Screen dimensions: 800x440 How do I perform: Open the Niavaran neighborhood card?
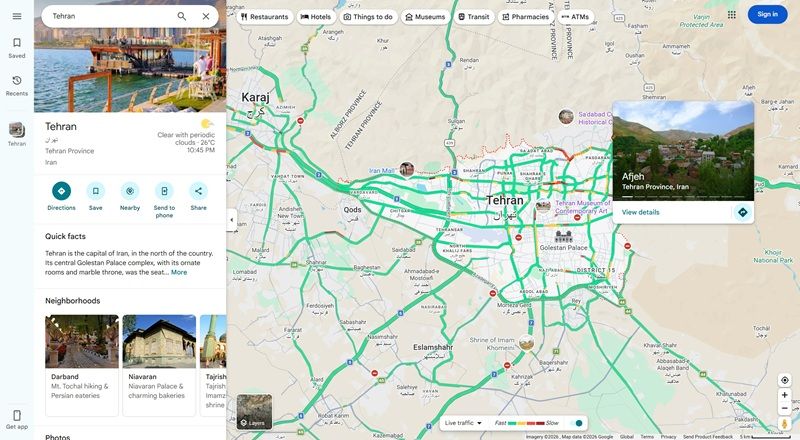click(x=159, y=365)
